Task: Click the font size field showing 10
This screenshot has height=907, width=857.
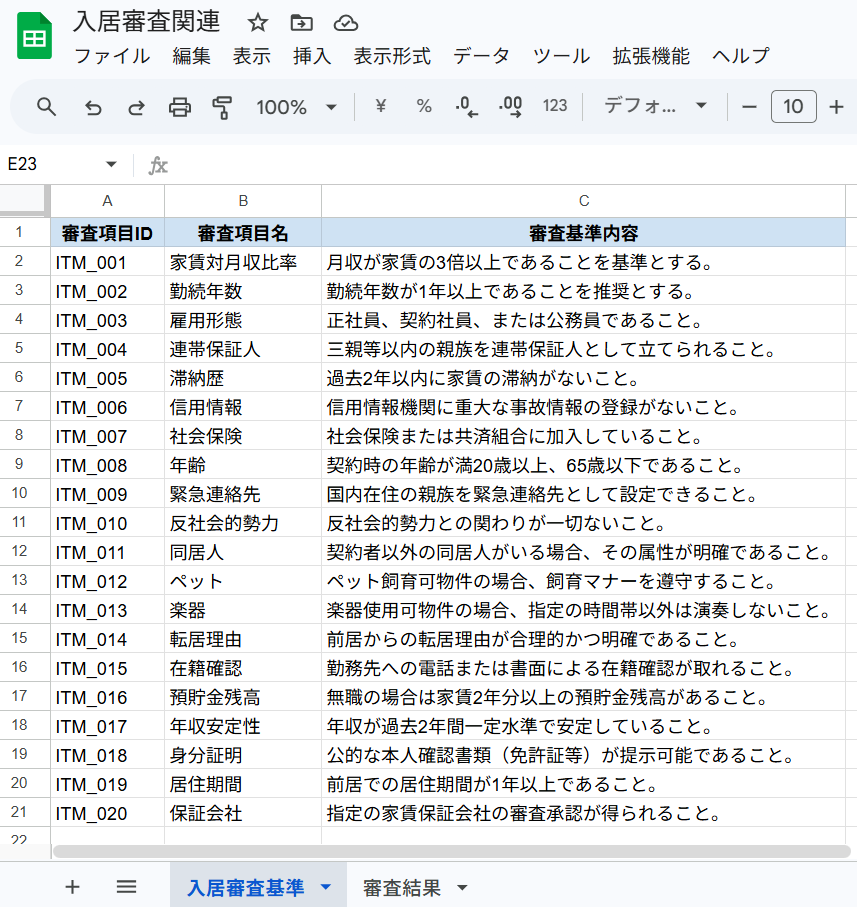Action: tap(793, 106)
